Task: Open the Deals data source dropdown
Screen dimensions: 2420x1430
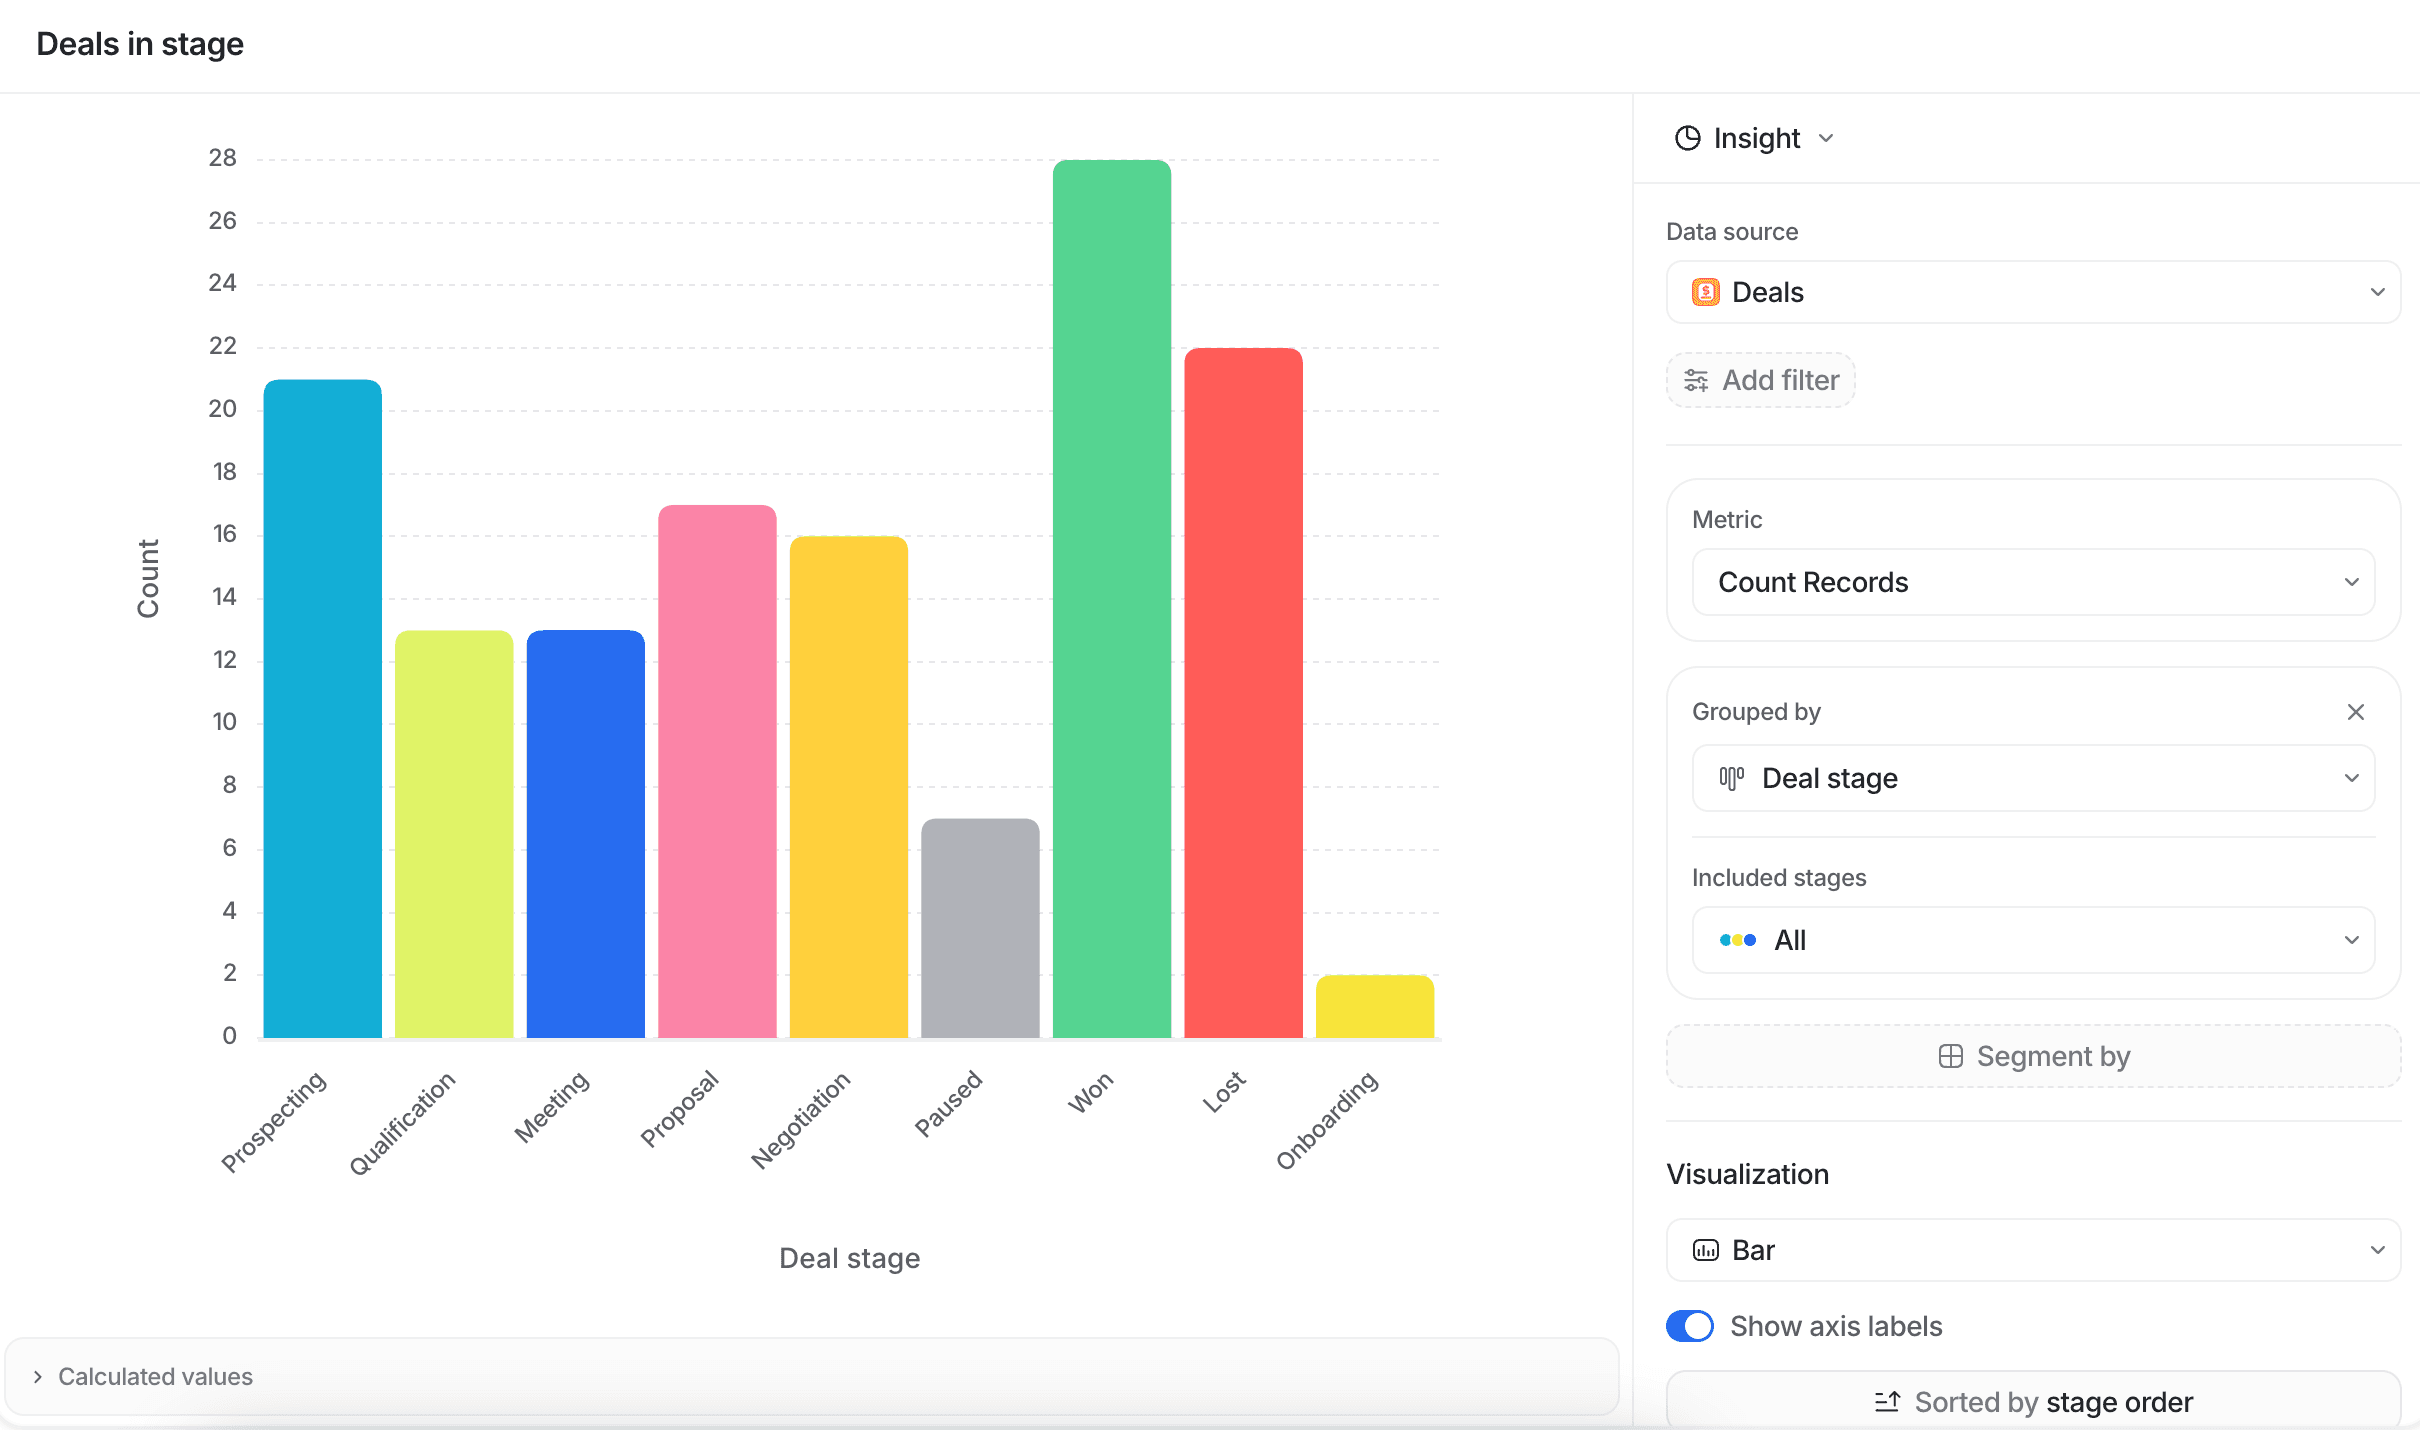Action: tap(2033, 292)
